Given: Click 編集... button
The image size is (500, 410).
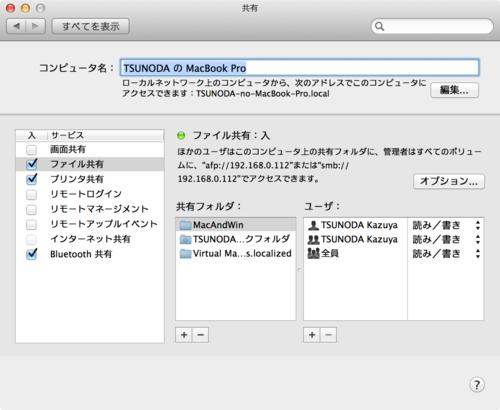Looking at the screenshot, I should pyautogui.click(x=454, y=90).
